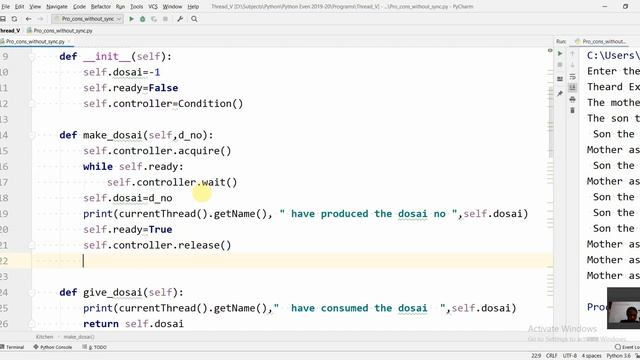640x360 pixels.
Task: Select the Pro_cons_without tab in Run panel
Action: tap(600, 41)
